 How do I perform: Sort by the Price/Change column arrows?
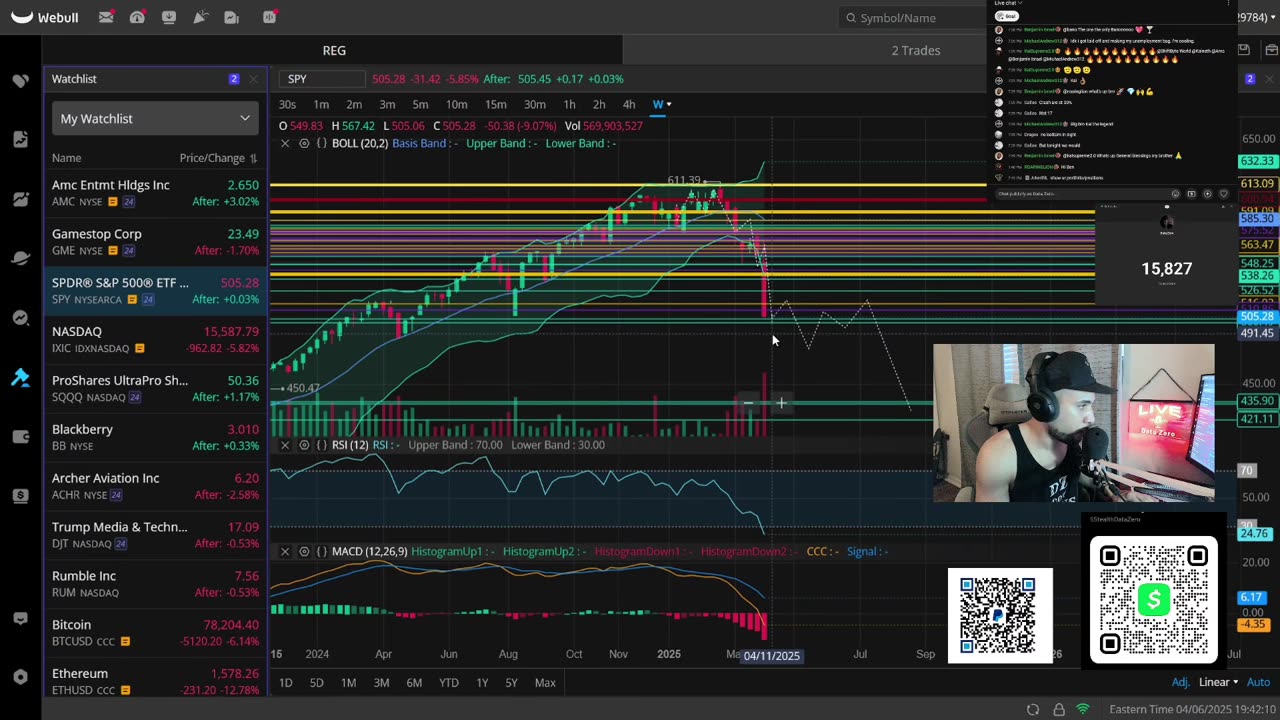pyautogui.click(x=253, y=158)
